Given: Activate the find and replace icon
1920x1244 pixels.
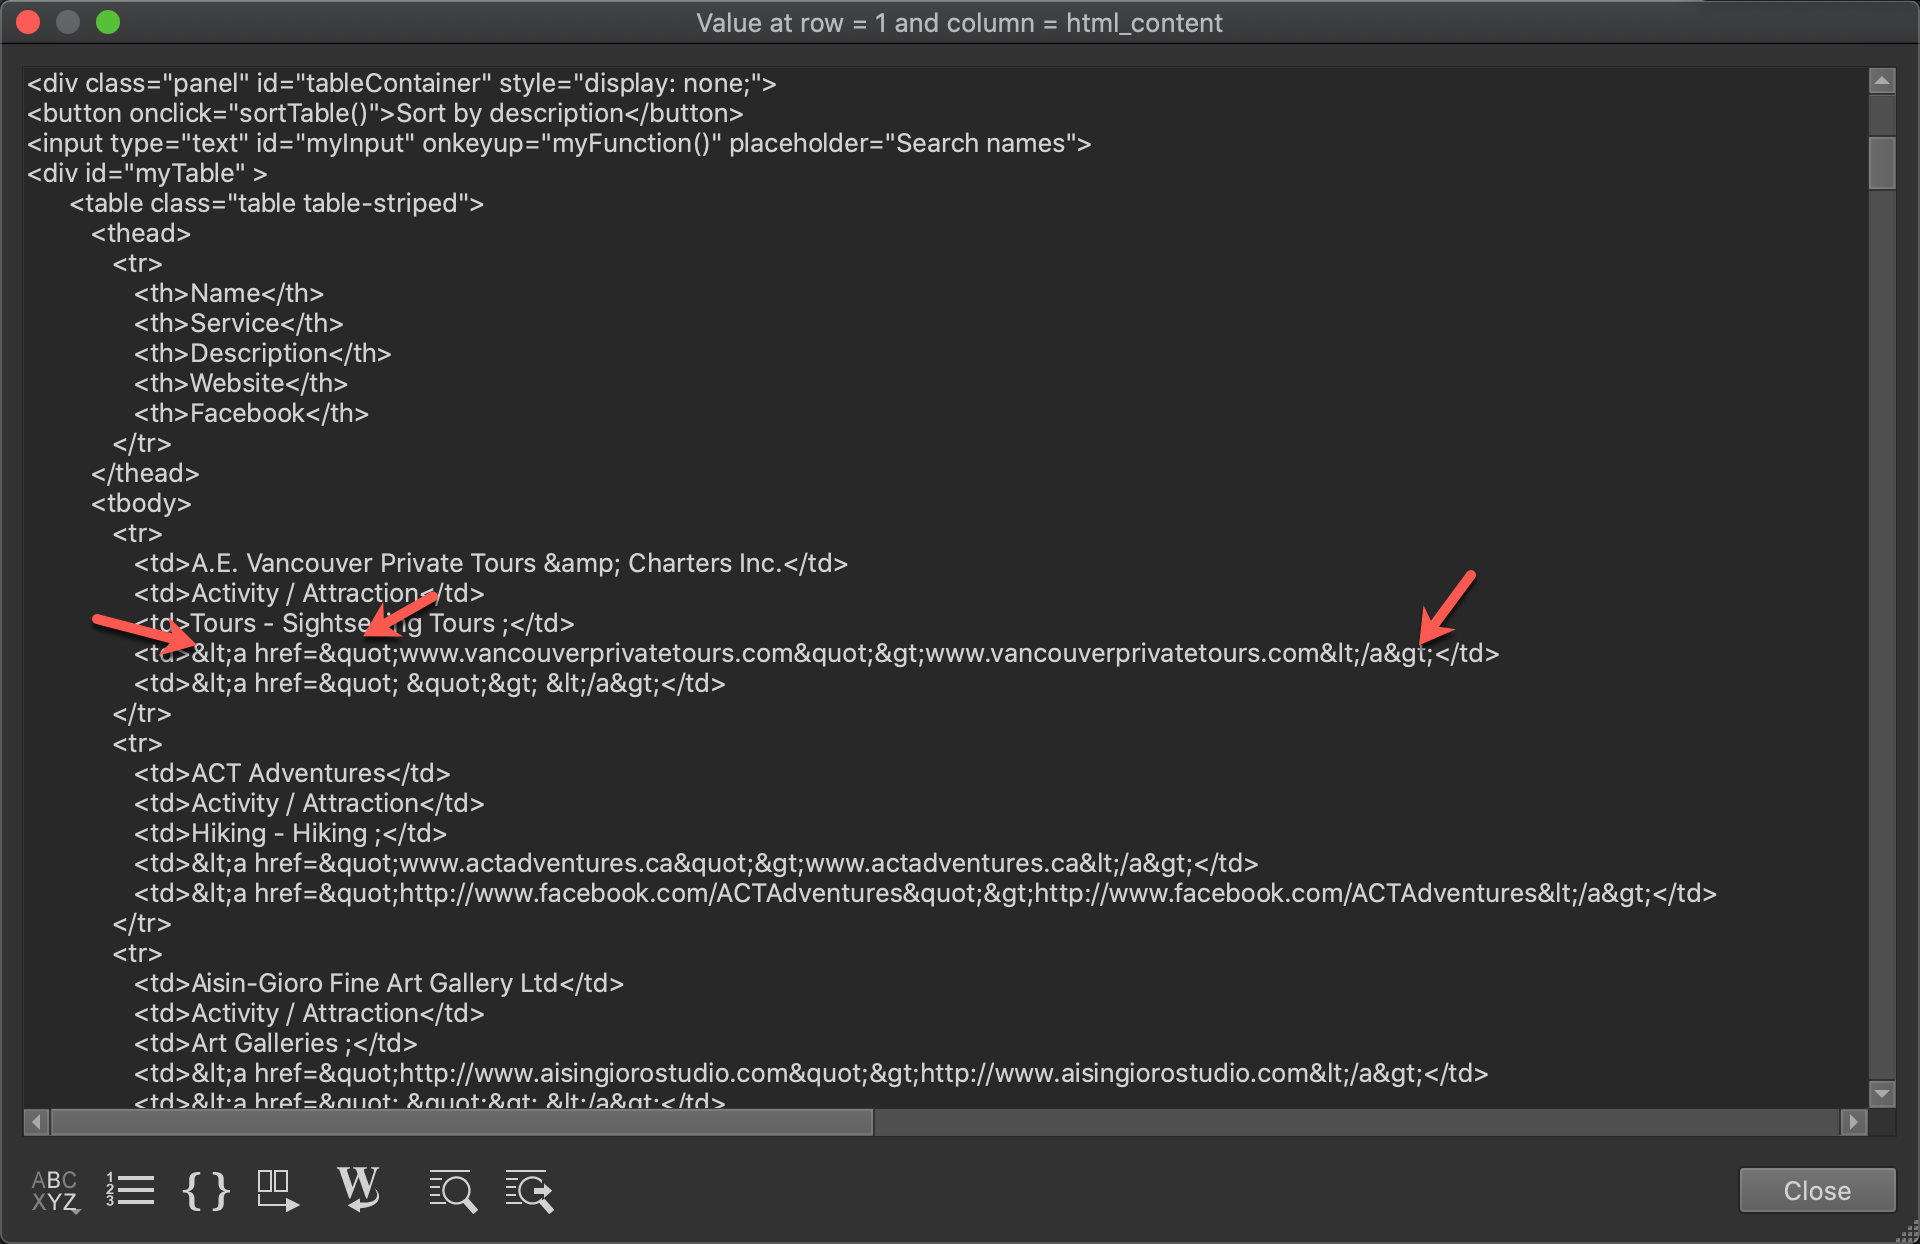Looking at the screenshot, I should pyautogui.click(x=529, y=1191).
